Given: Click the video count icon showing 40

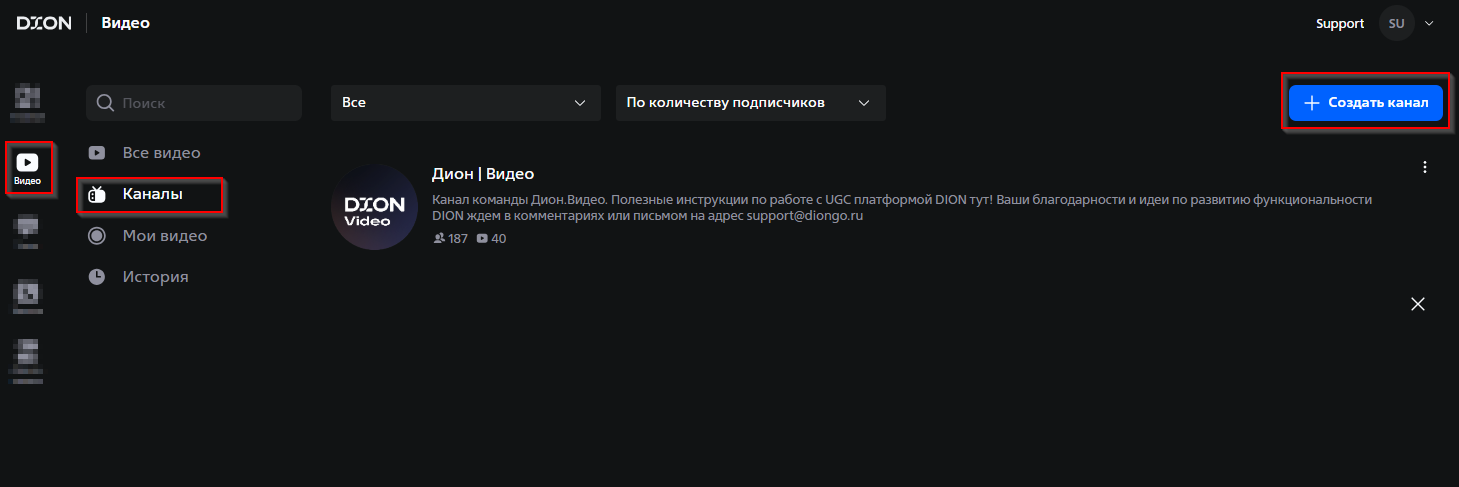Looking at the screenshot, I should click(x=482, y=239).
